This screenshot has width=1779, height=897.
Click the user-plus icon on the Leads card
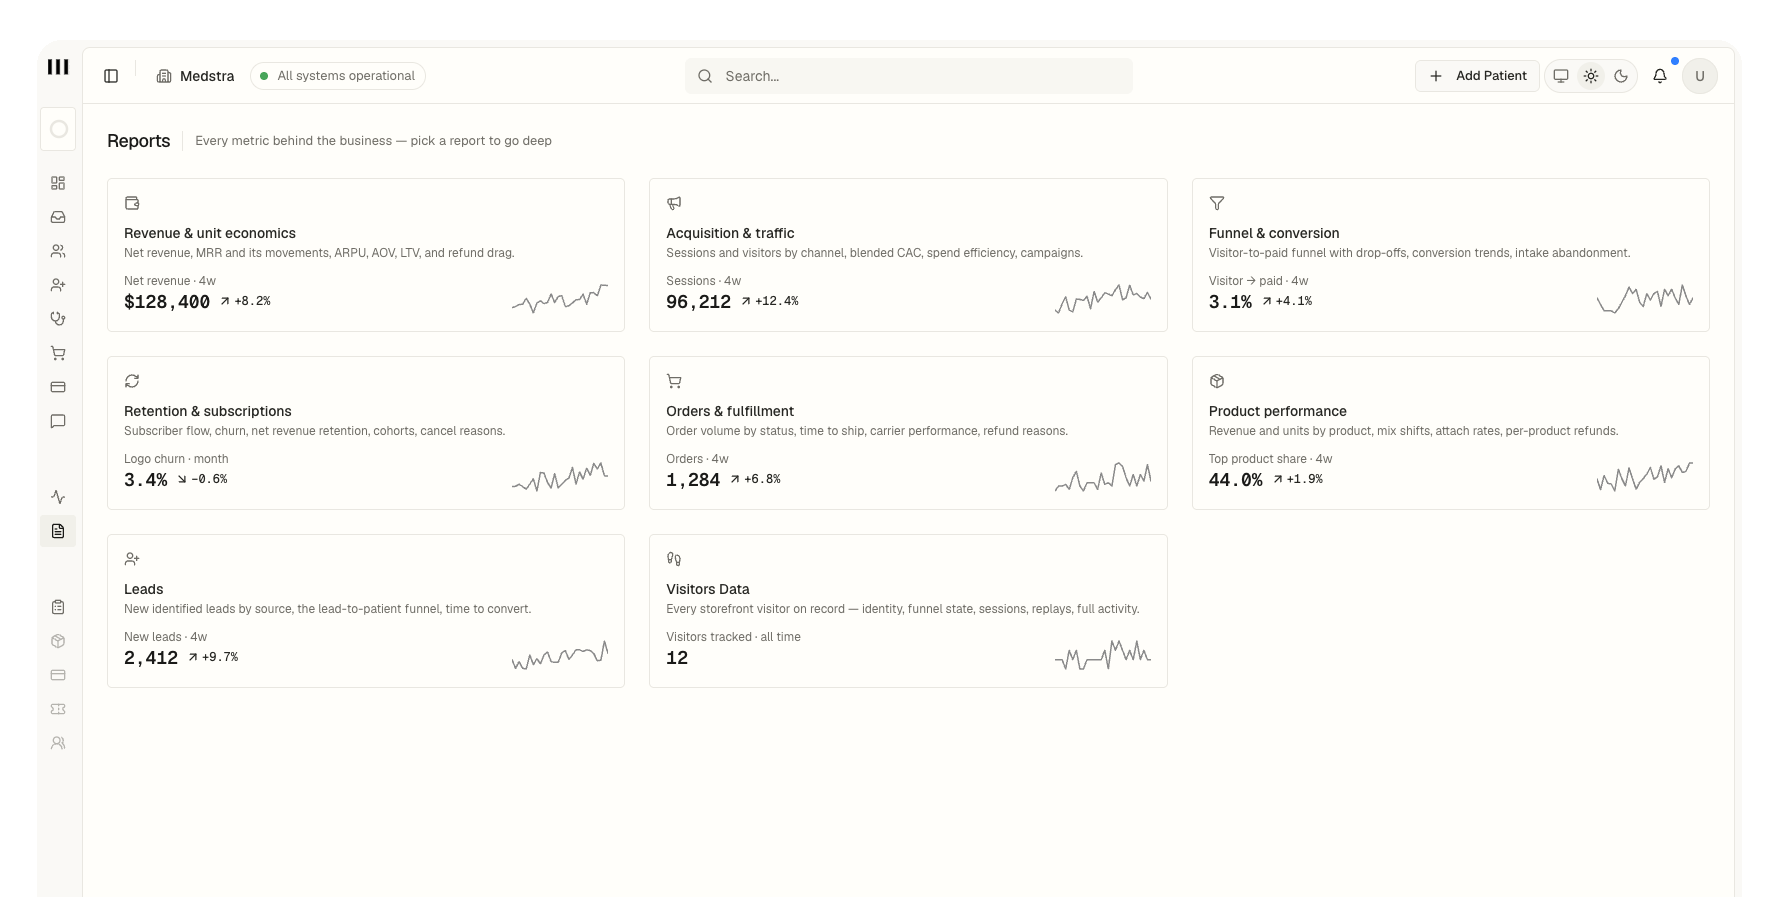[132, 559]
